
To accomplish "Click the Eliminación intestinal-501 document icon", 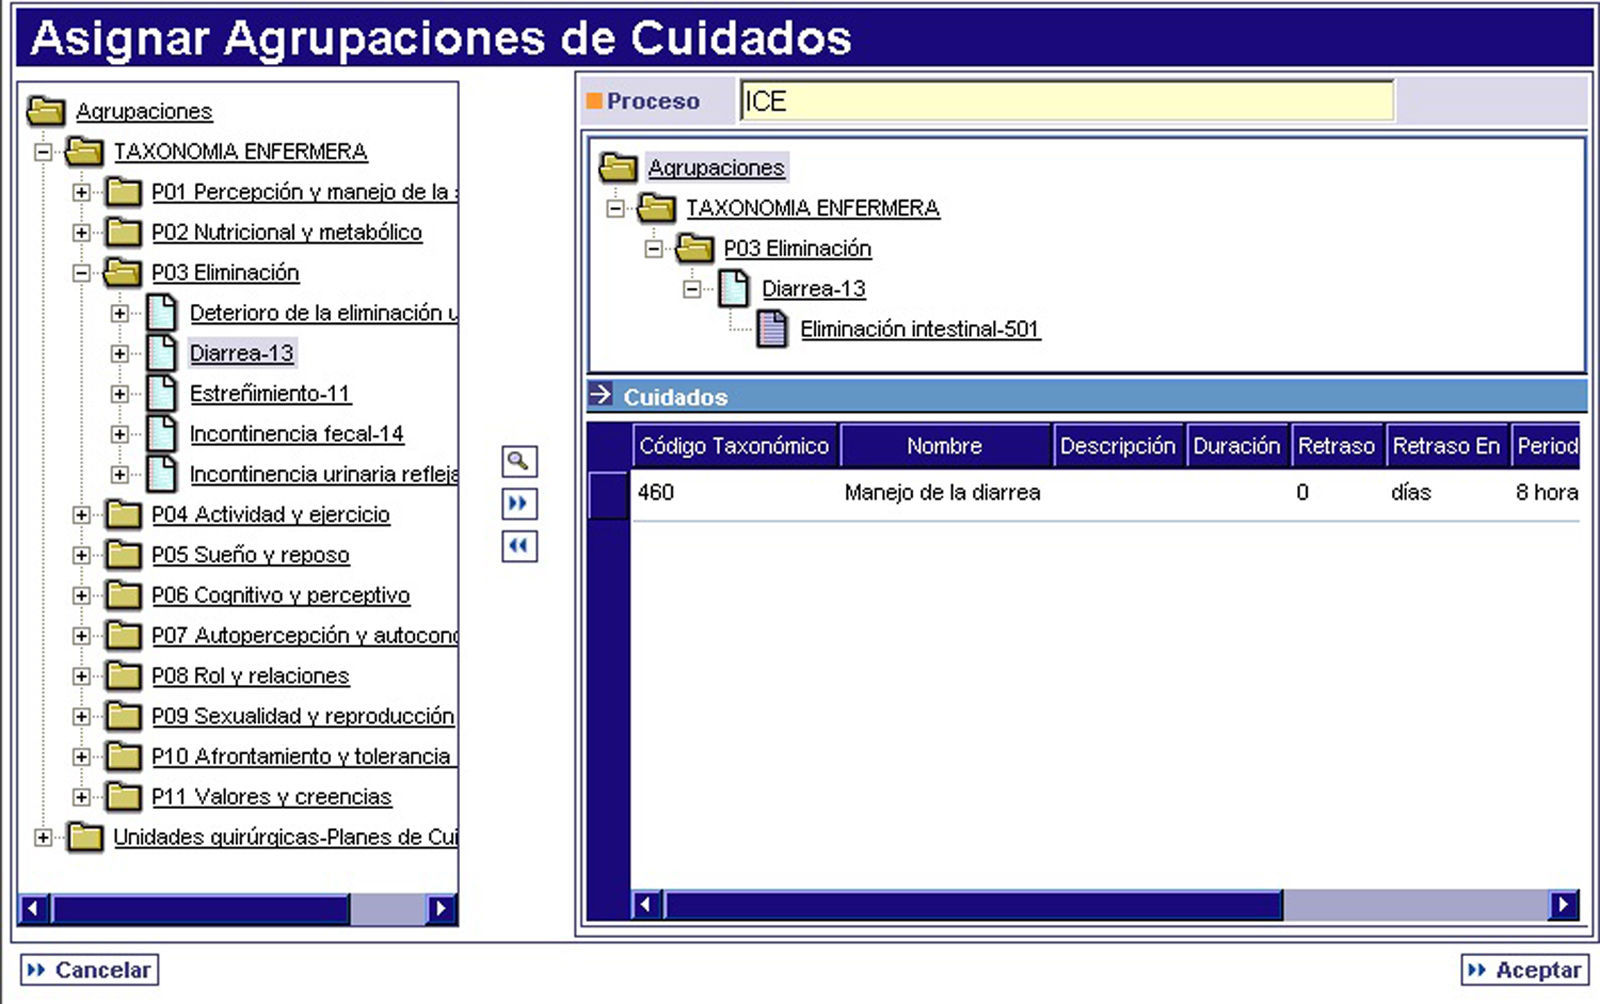I will point(772,329).
